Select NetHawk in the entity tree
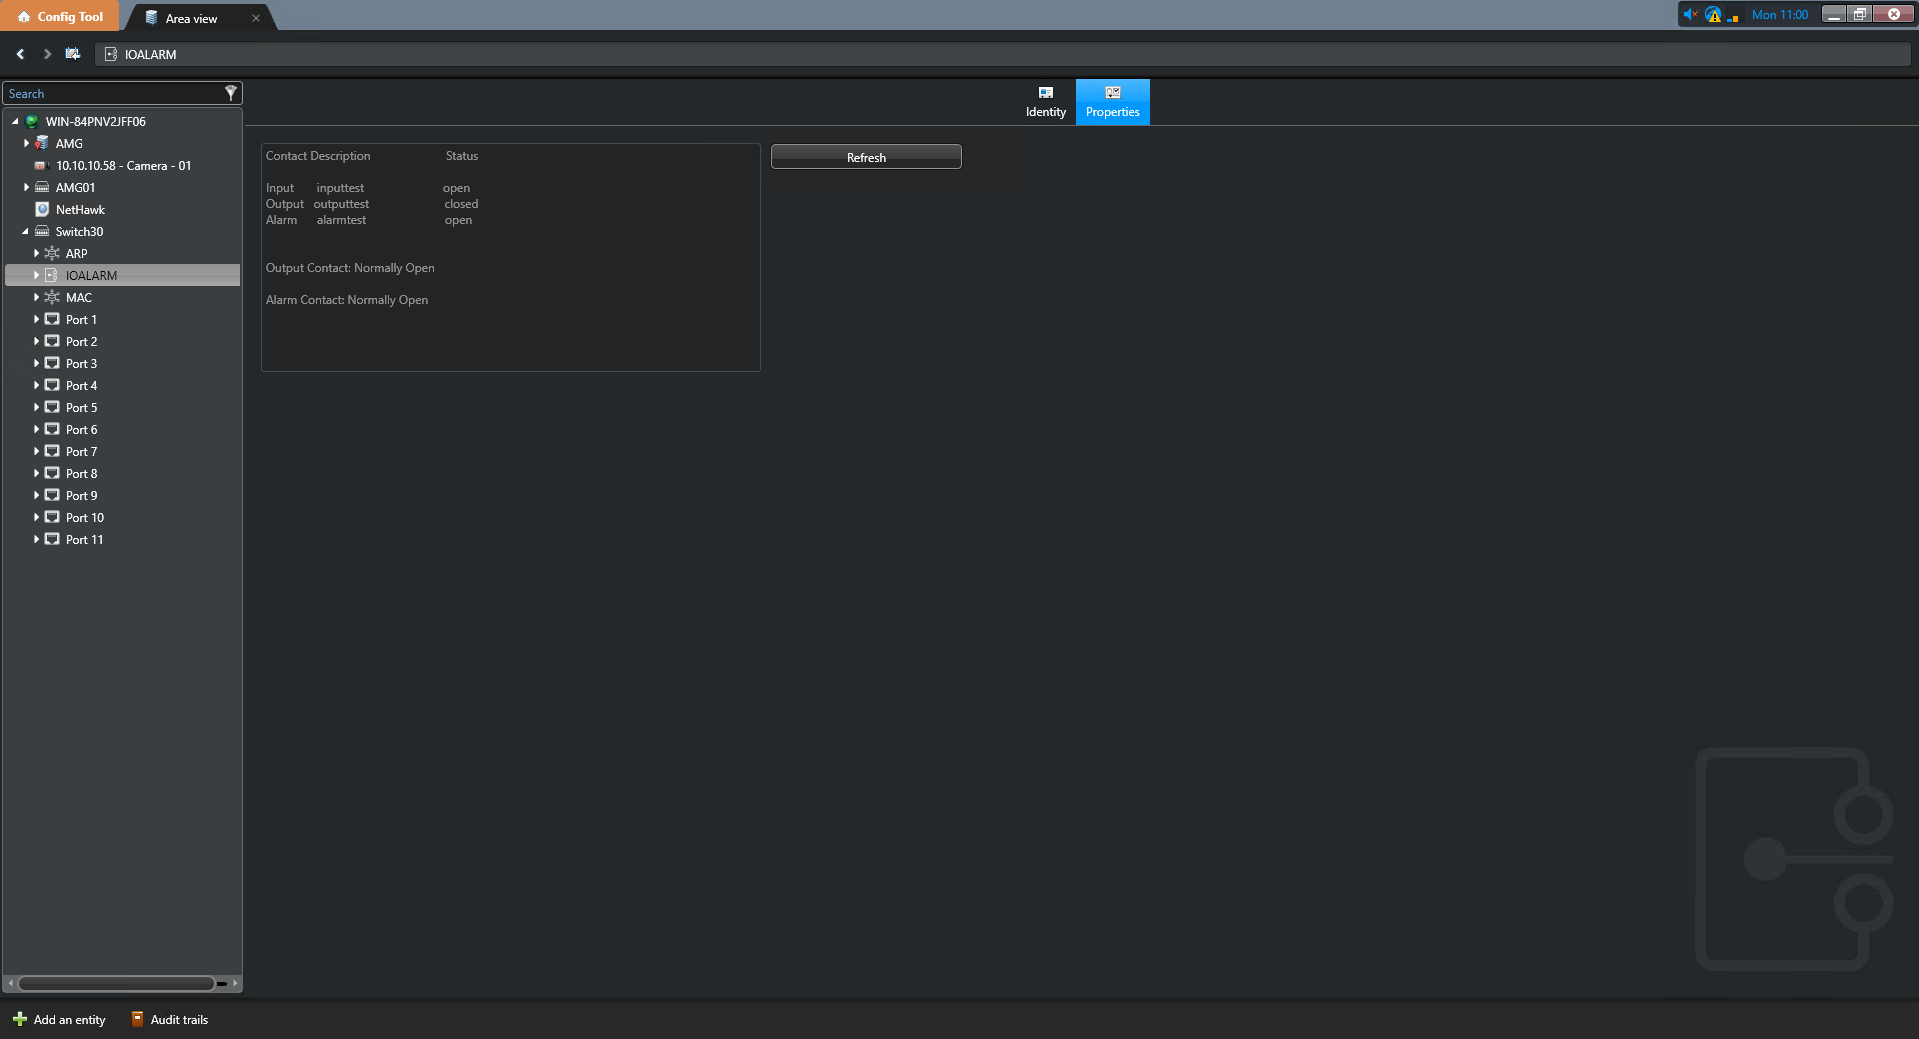Viewport: 1919px width, 1039px height. coord(80,210)
